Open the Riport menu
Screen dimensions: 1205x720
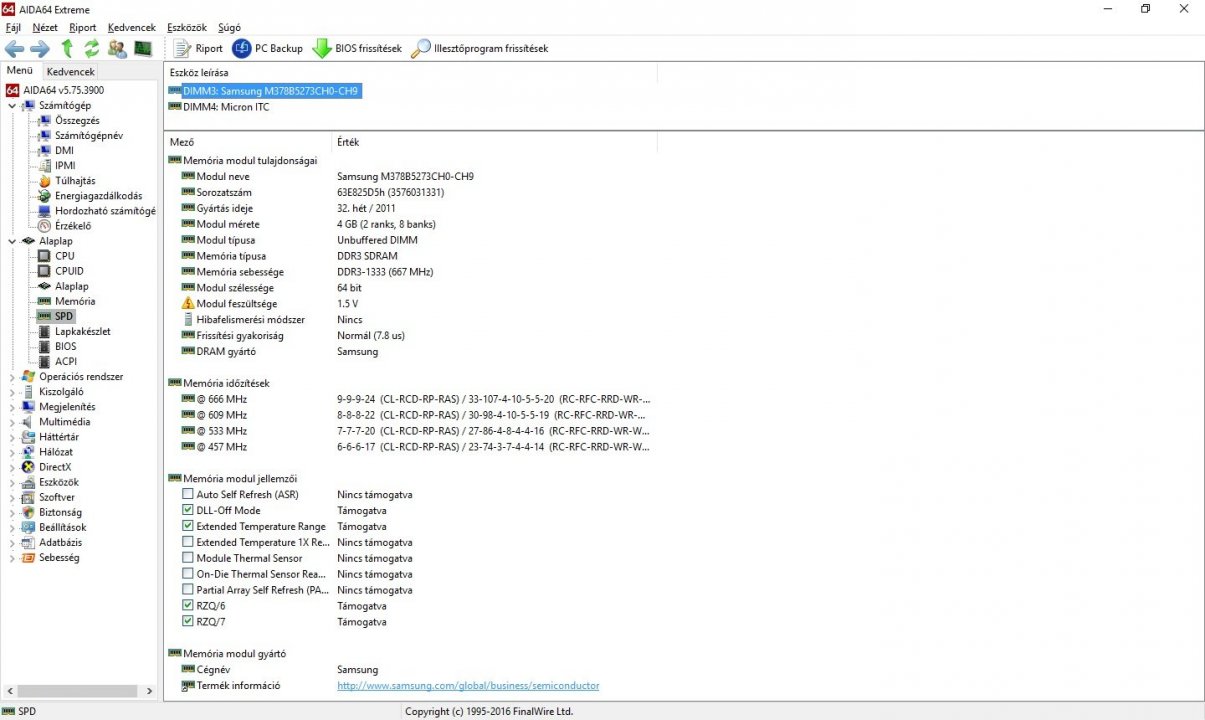pyautogui.click(x=83, y=27)
